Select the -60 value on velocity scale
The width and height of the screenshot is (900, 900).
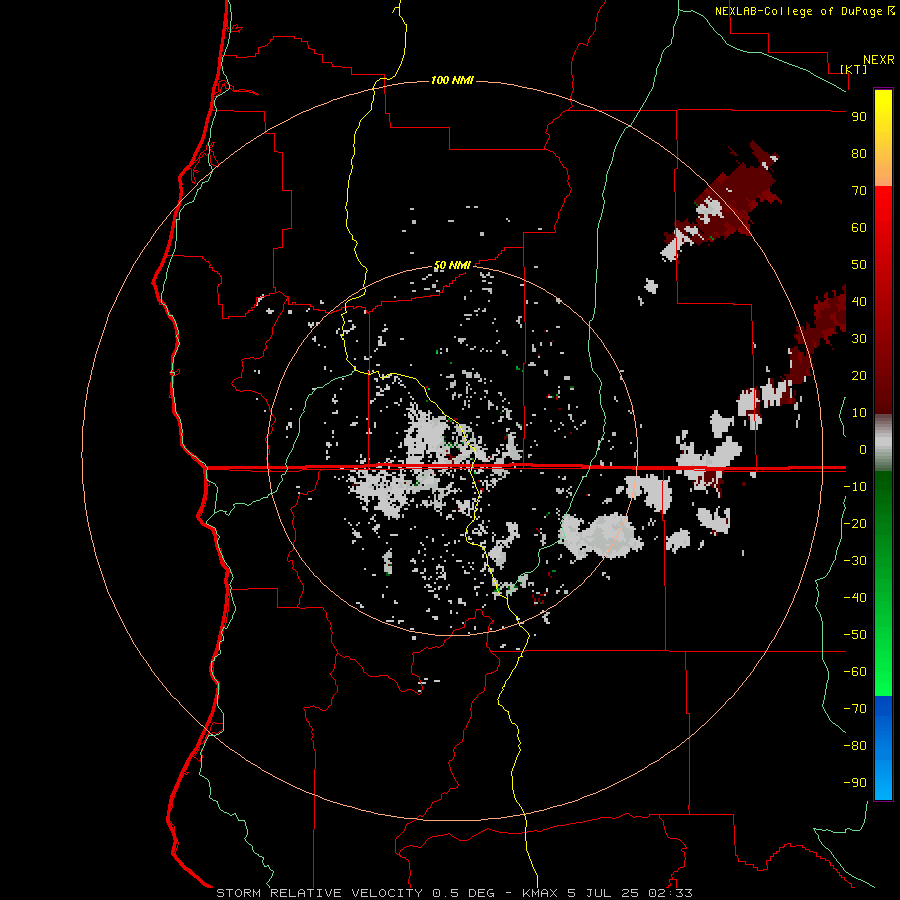pyautogui.click(x=855, y=672)
